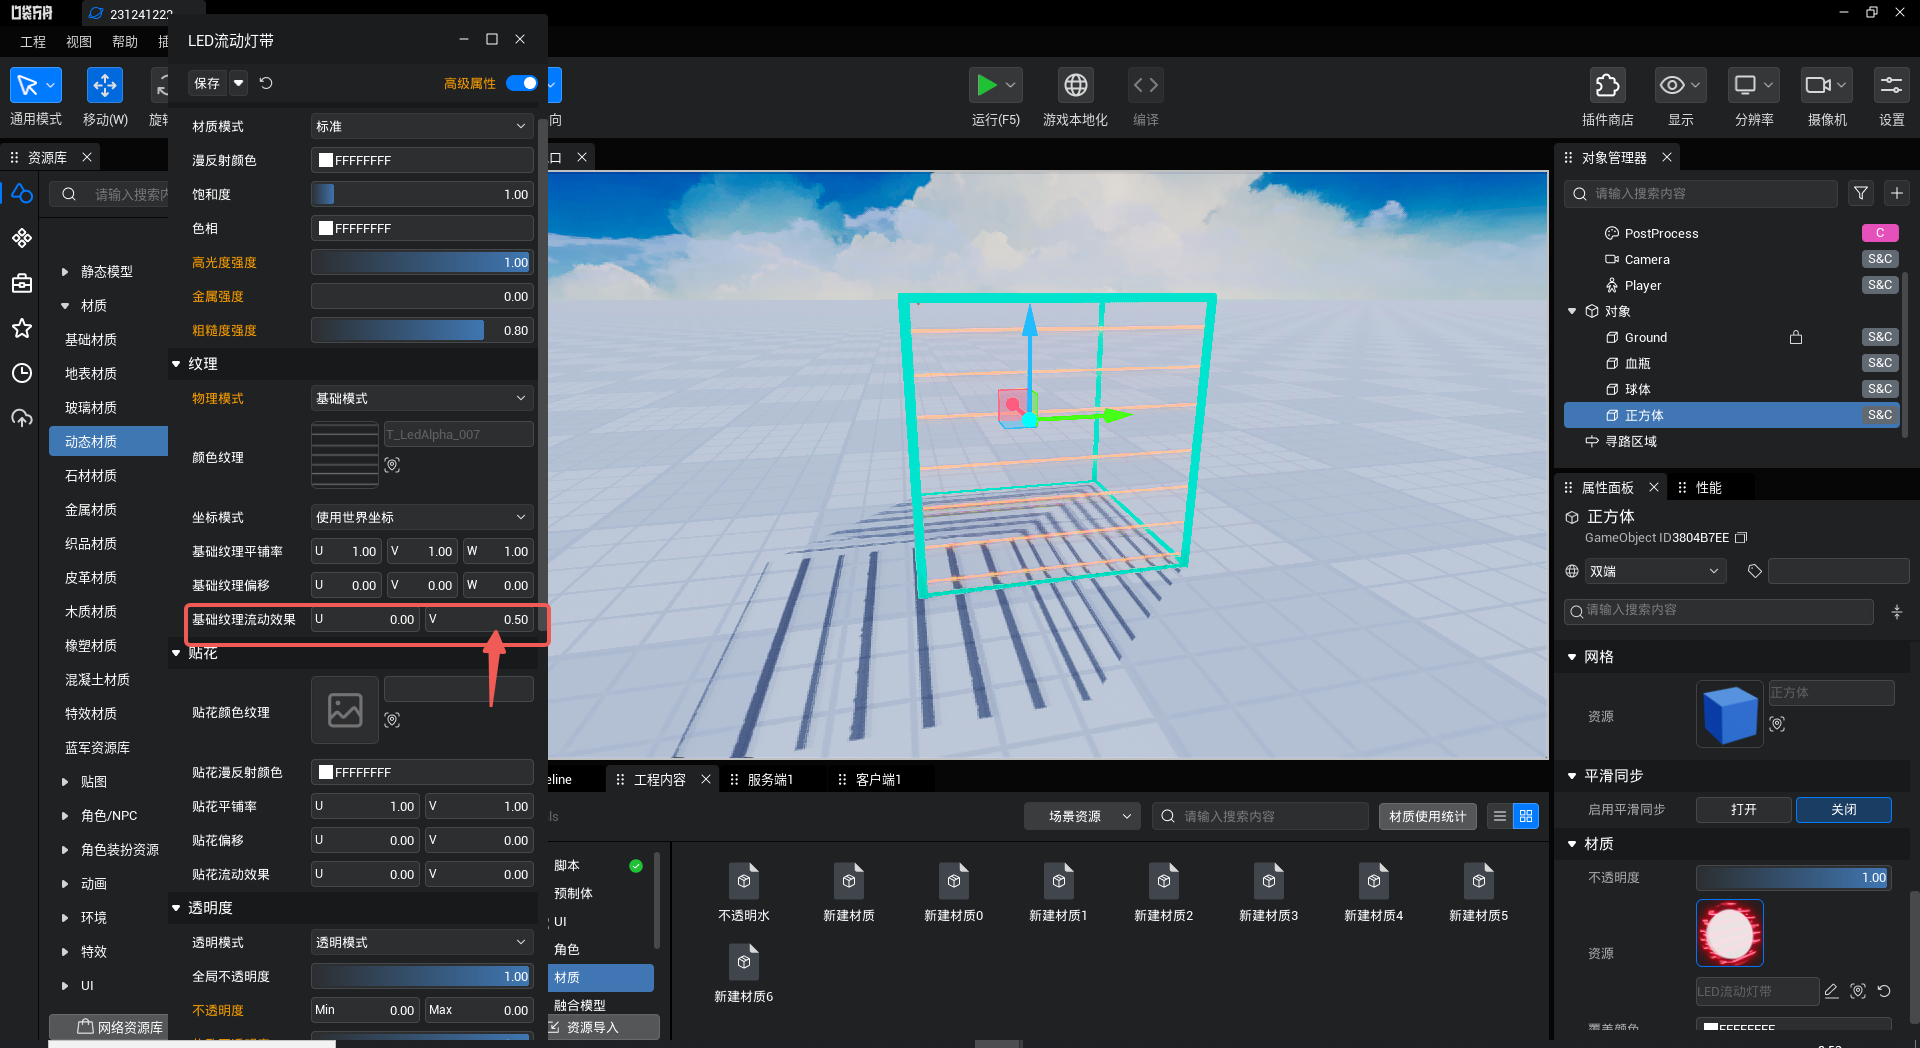Open the 透明模式 dropdown

pos(421,942)
